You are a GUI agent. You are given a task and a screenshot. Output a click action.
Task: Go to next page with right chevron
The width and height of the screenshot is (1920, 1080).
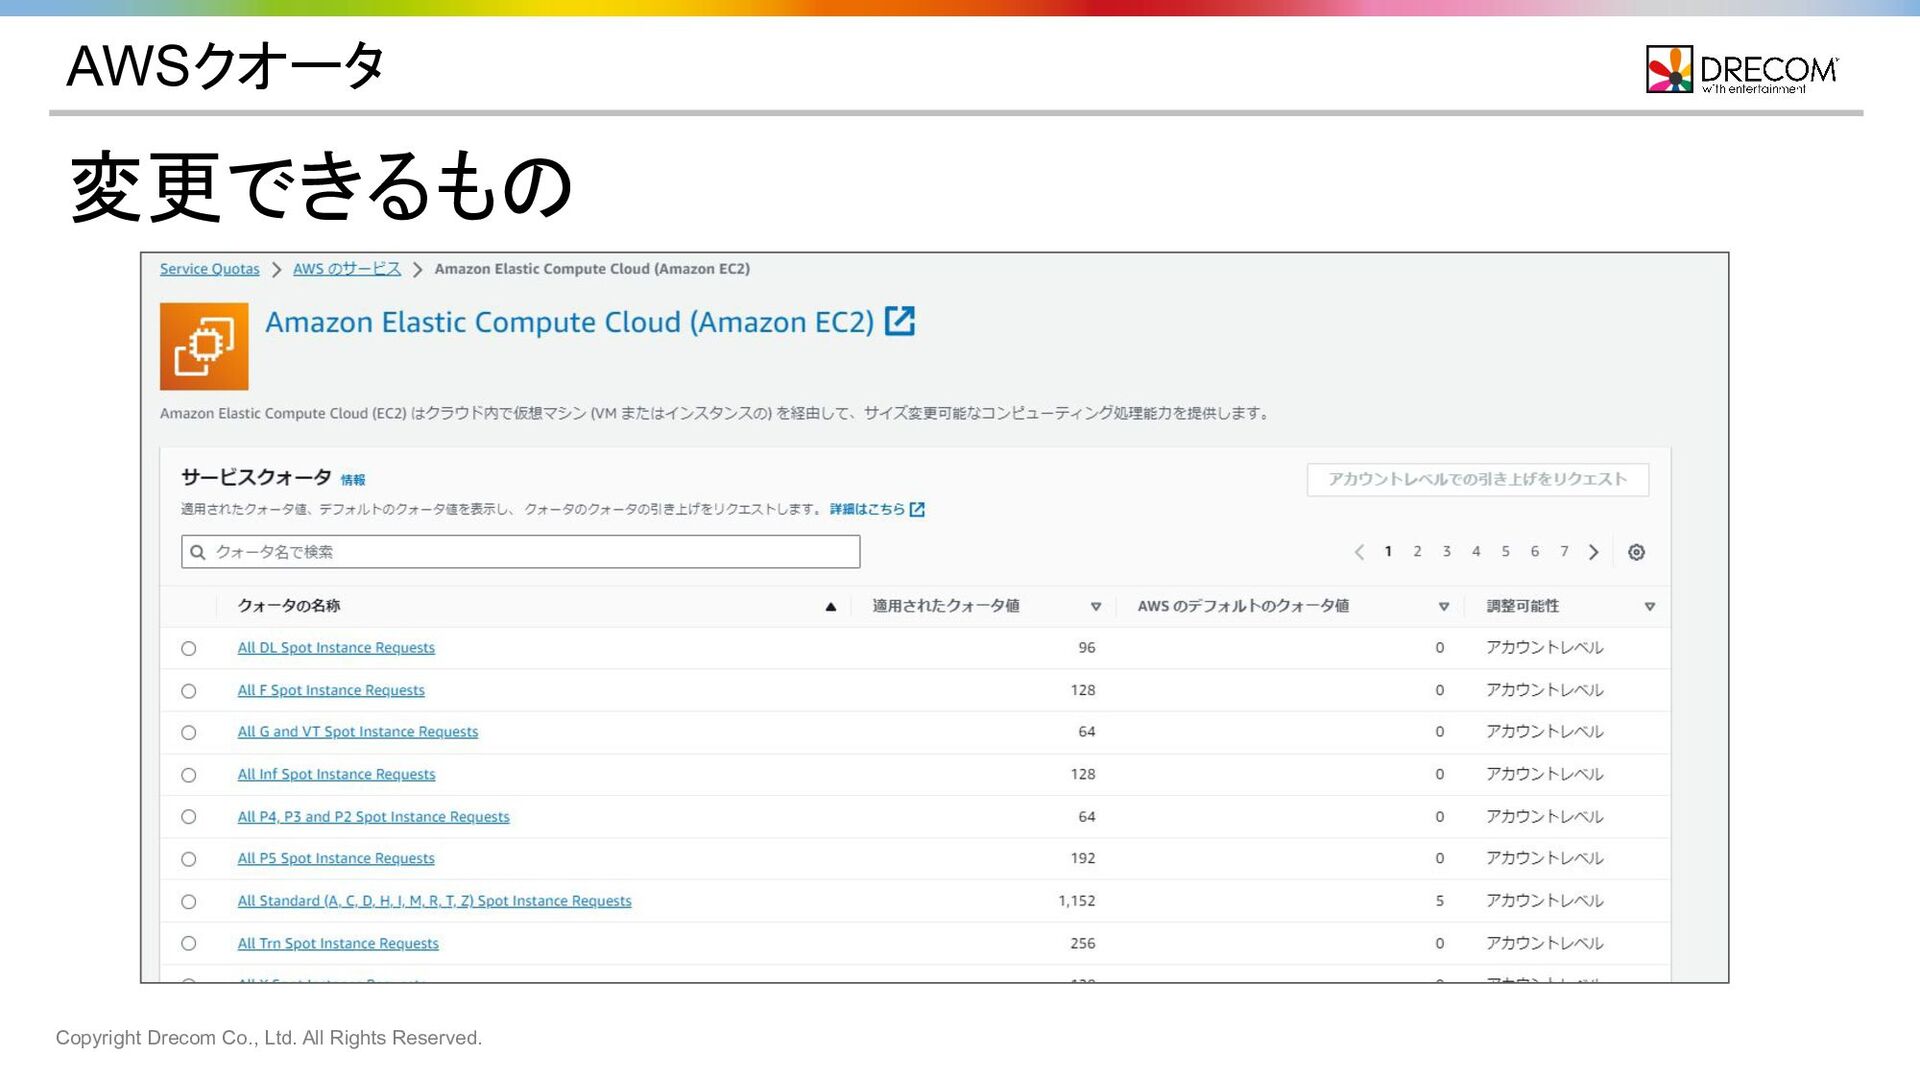pyautogui.click(x=1594, y=552)
